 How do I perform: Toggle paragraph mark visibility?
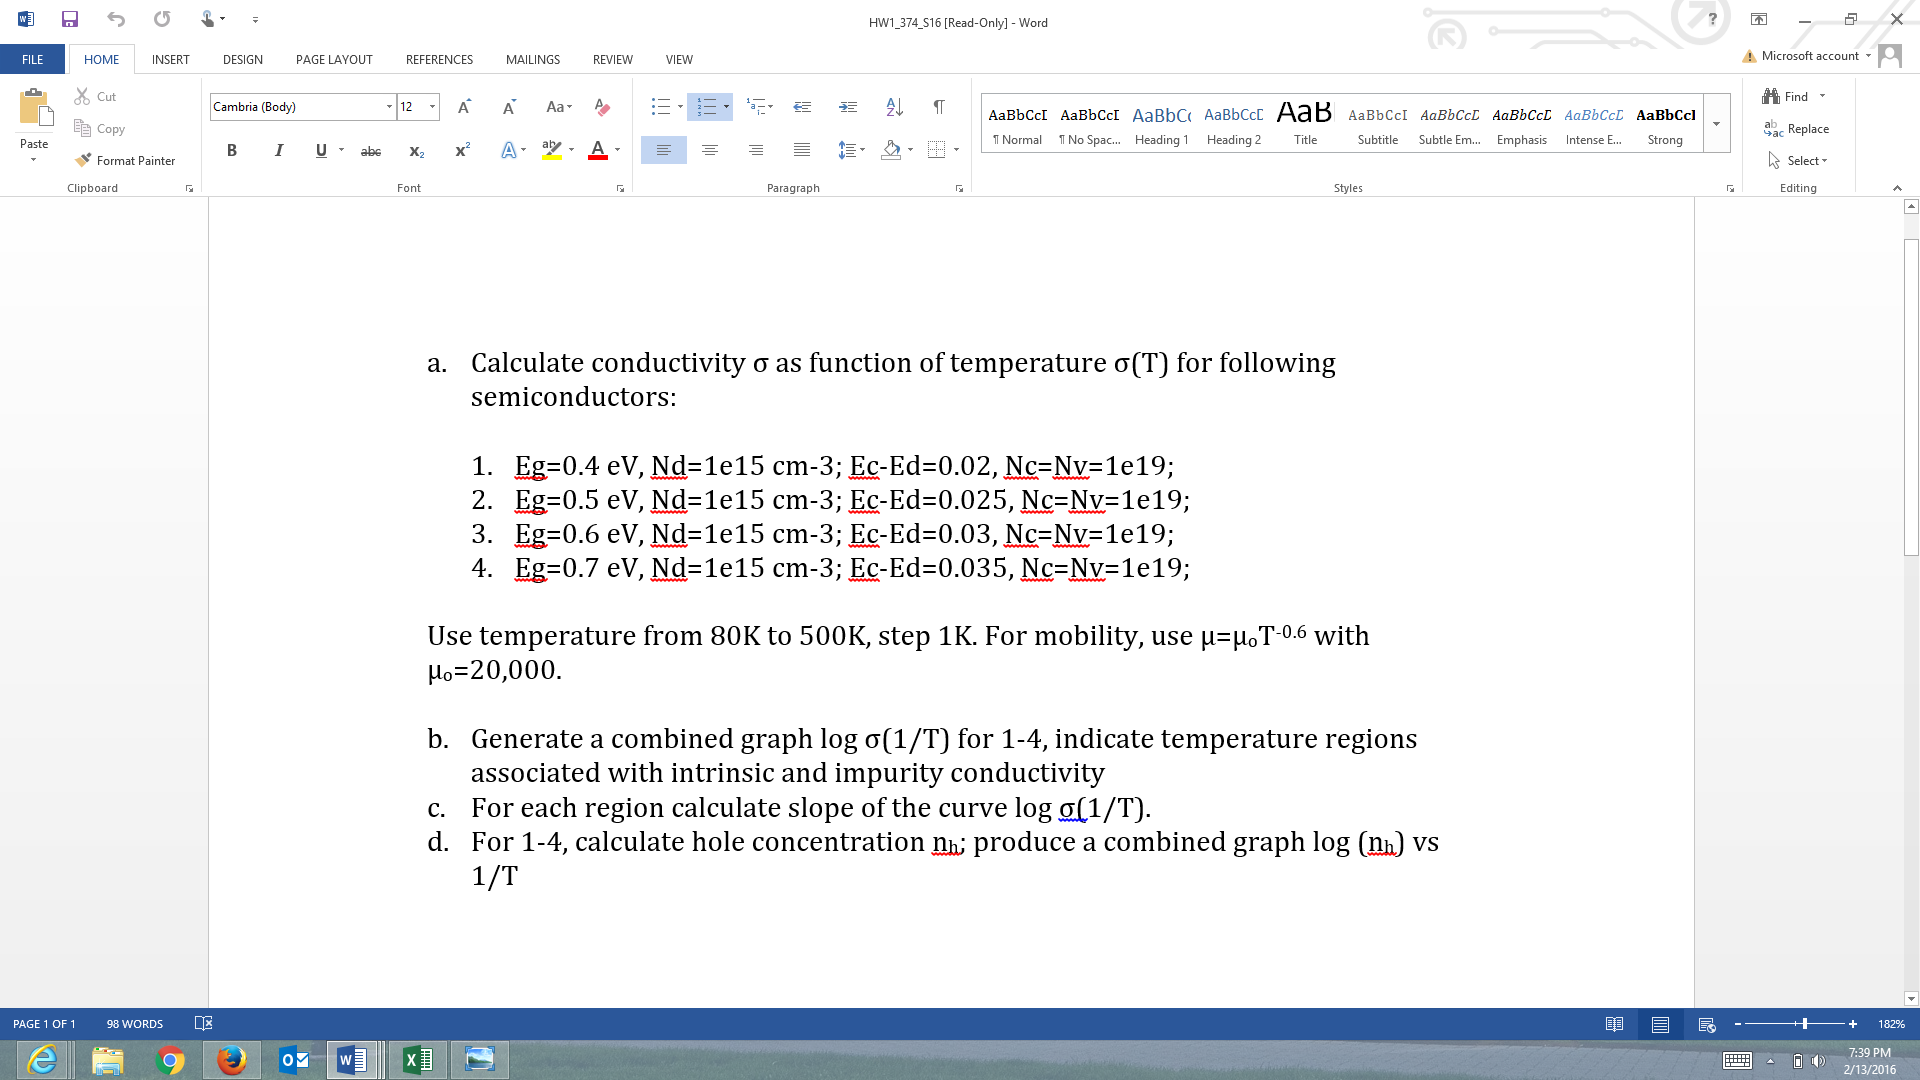pyautogui.click(x=937, y=106)
